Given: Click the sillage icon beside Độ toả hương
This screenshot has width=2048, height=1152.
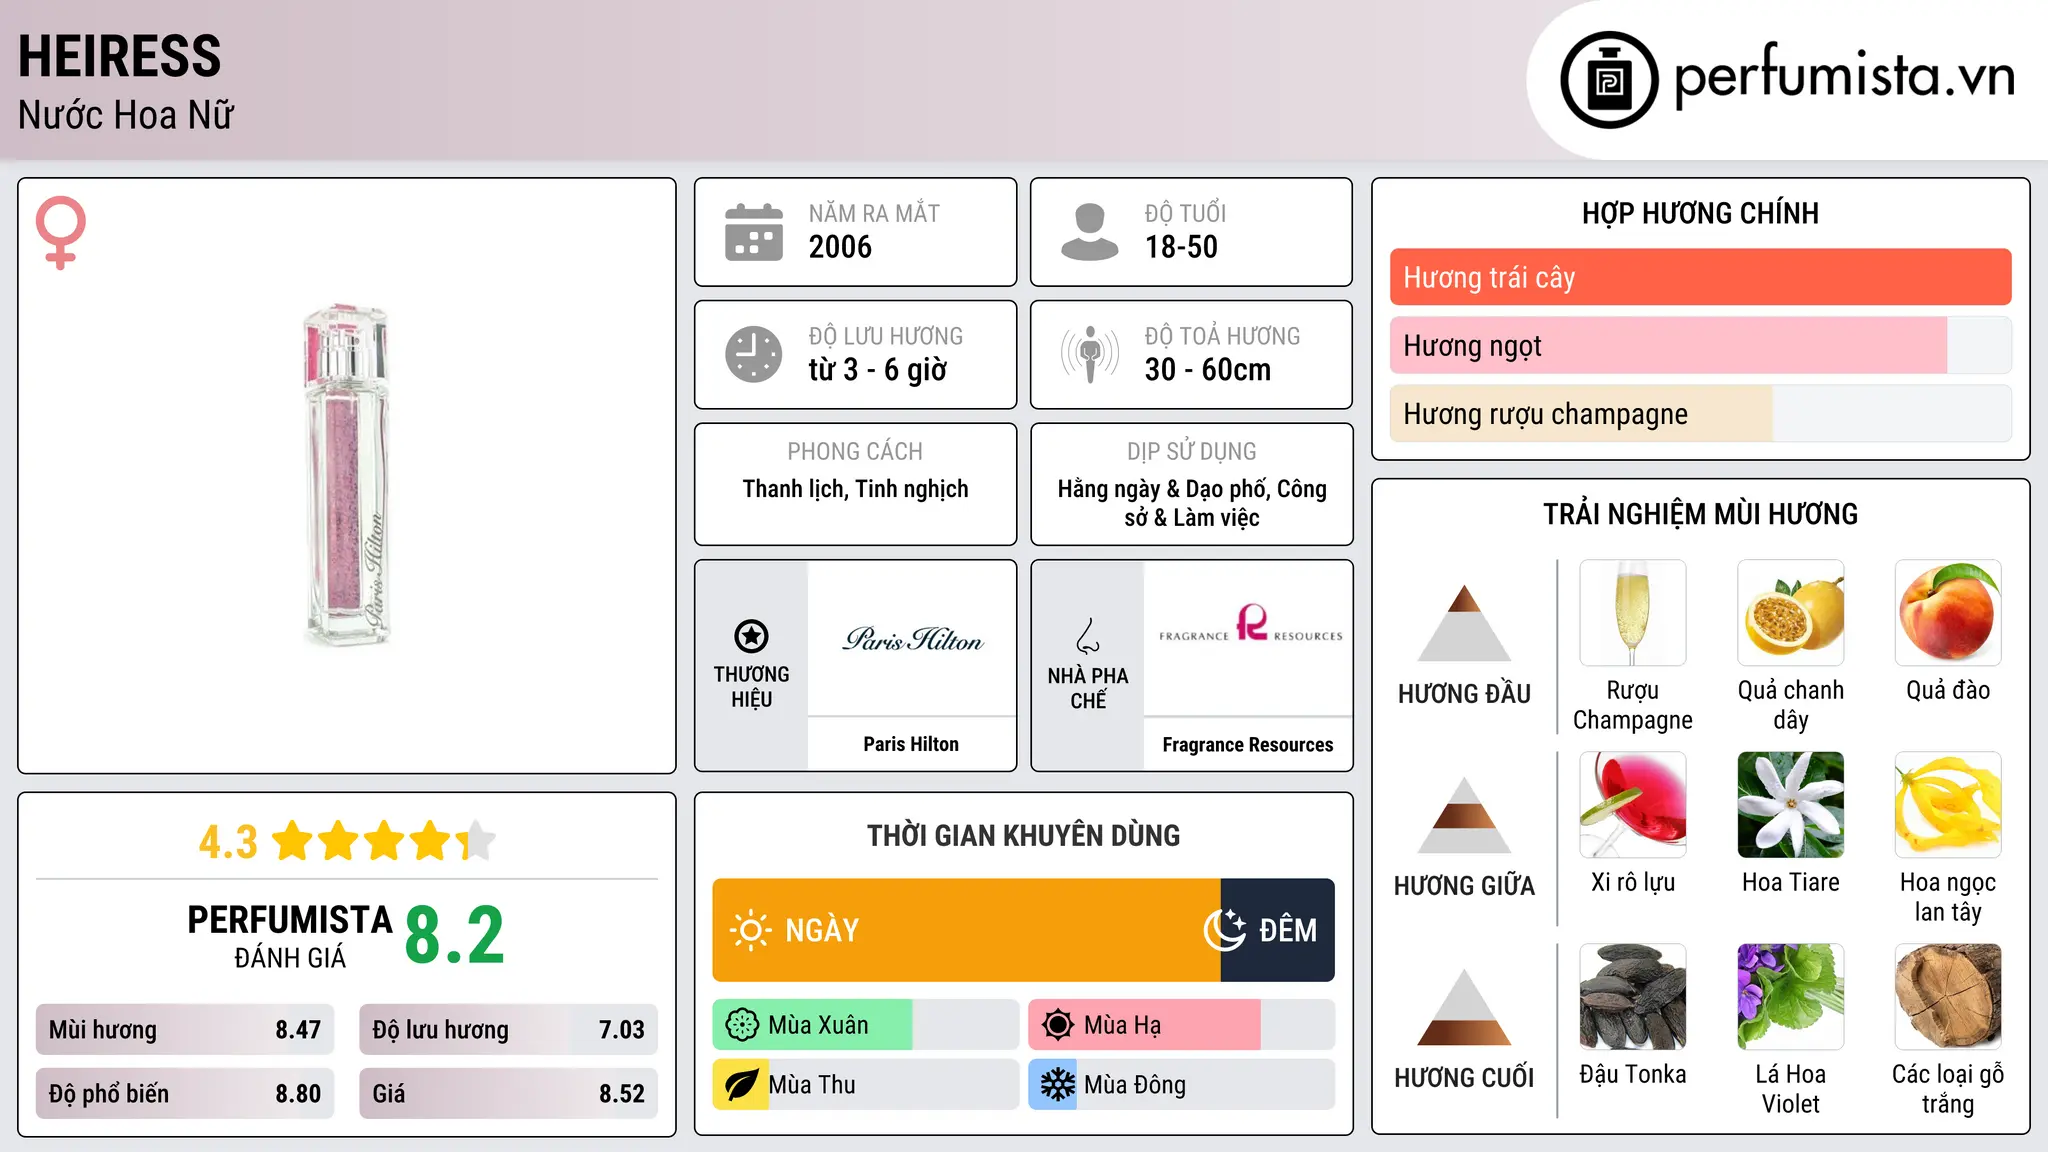Looking at the screenshot, I should 1090,354.
